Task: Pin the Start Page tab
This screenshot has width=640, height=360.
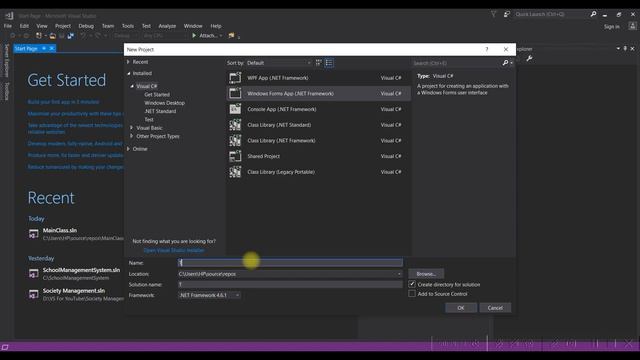Action: pos(44,49)
